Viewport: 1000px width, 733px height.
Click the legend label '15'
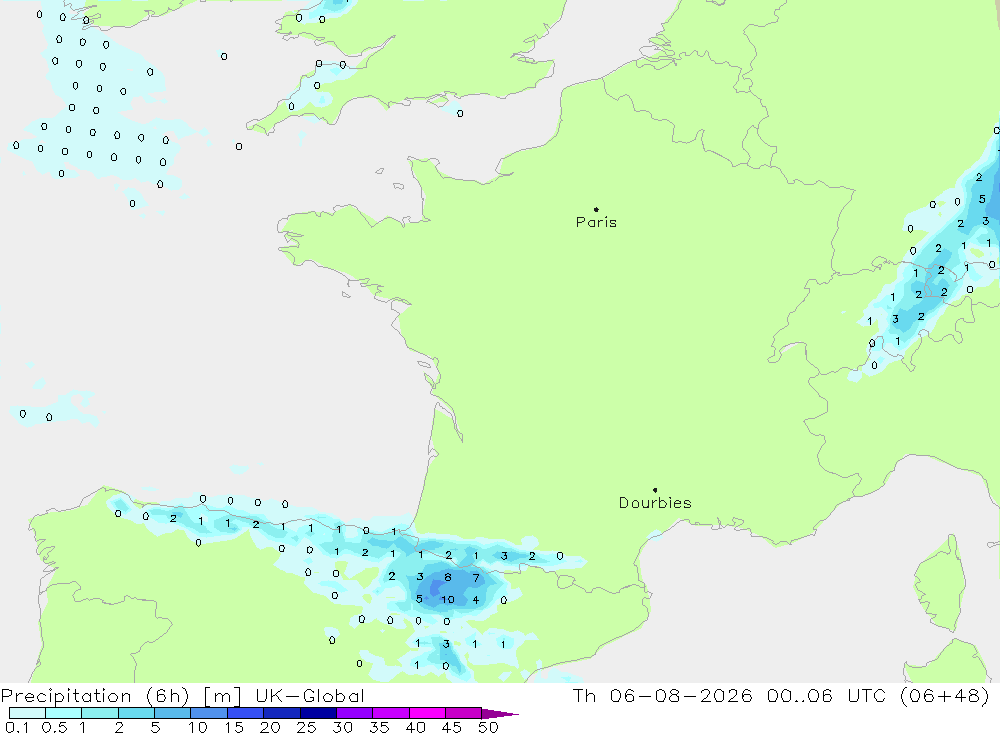[234, 727]
